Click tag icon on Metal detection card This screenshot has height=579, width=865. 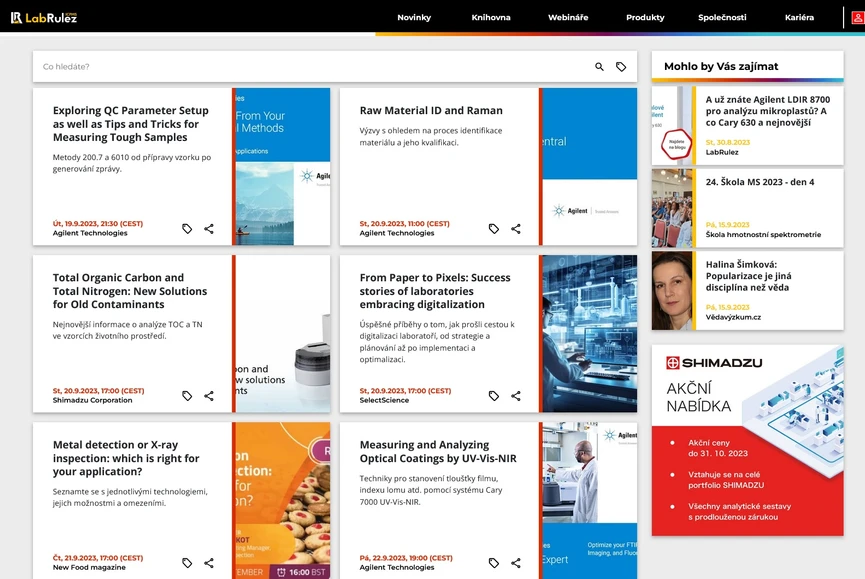coord(187,562)
